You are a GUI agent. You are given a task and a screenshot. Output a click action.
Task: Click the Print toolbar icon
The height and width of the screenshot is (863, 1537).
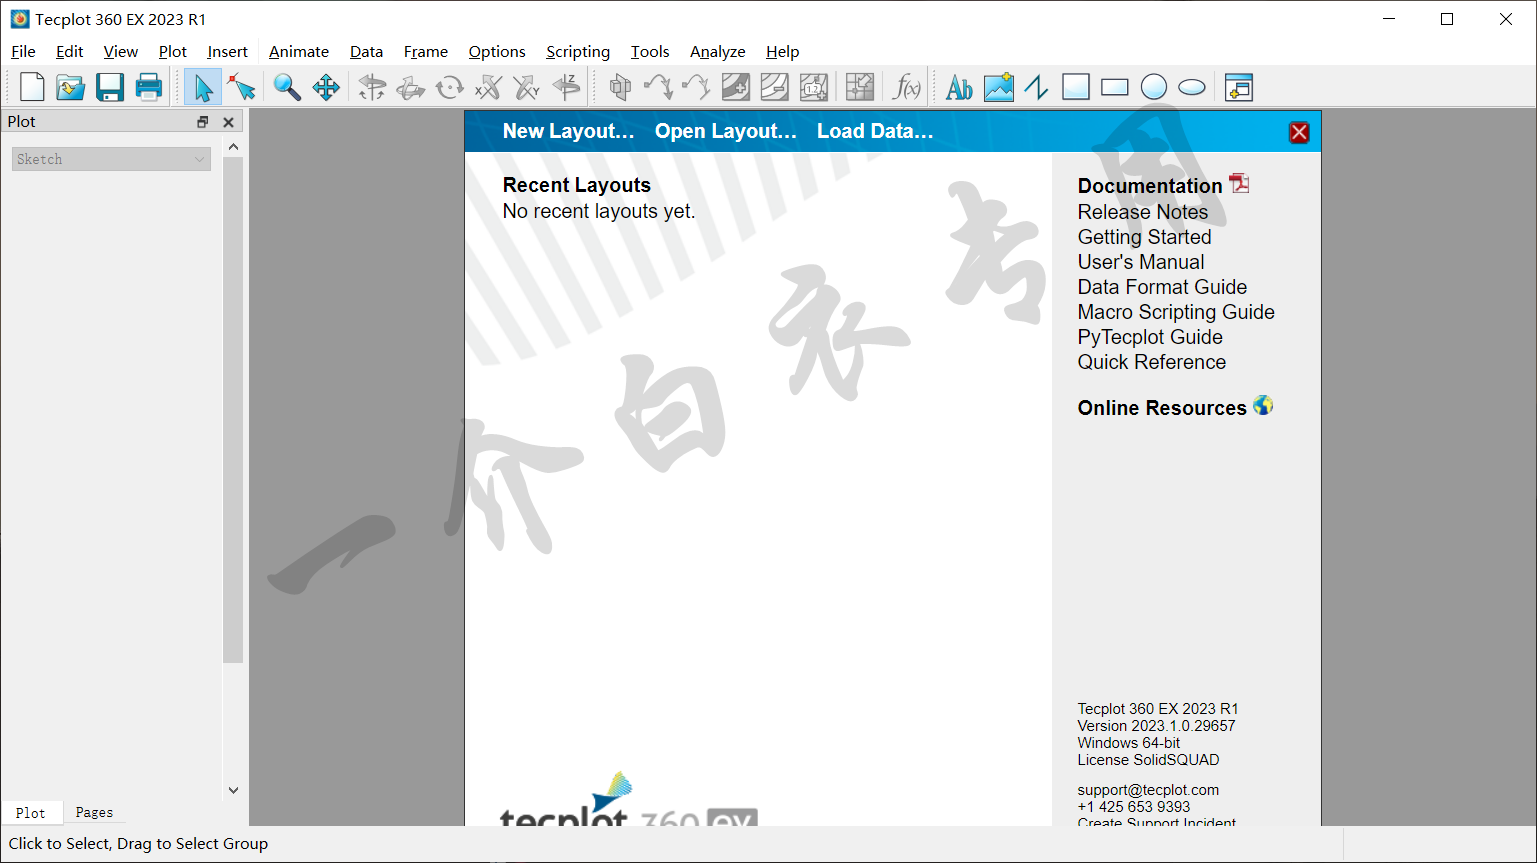coord(149,88)
